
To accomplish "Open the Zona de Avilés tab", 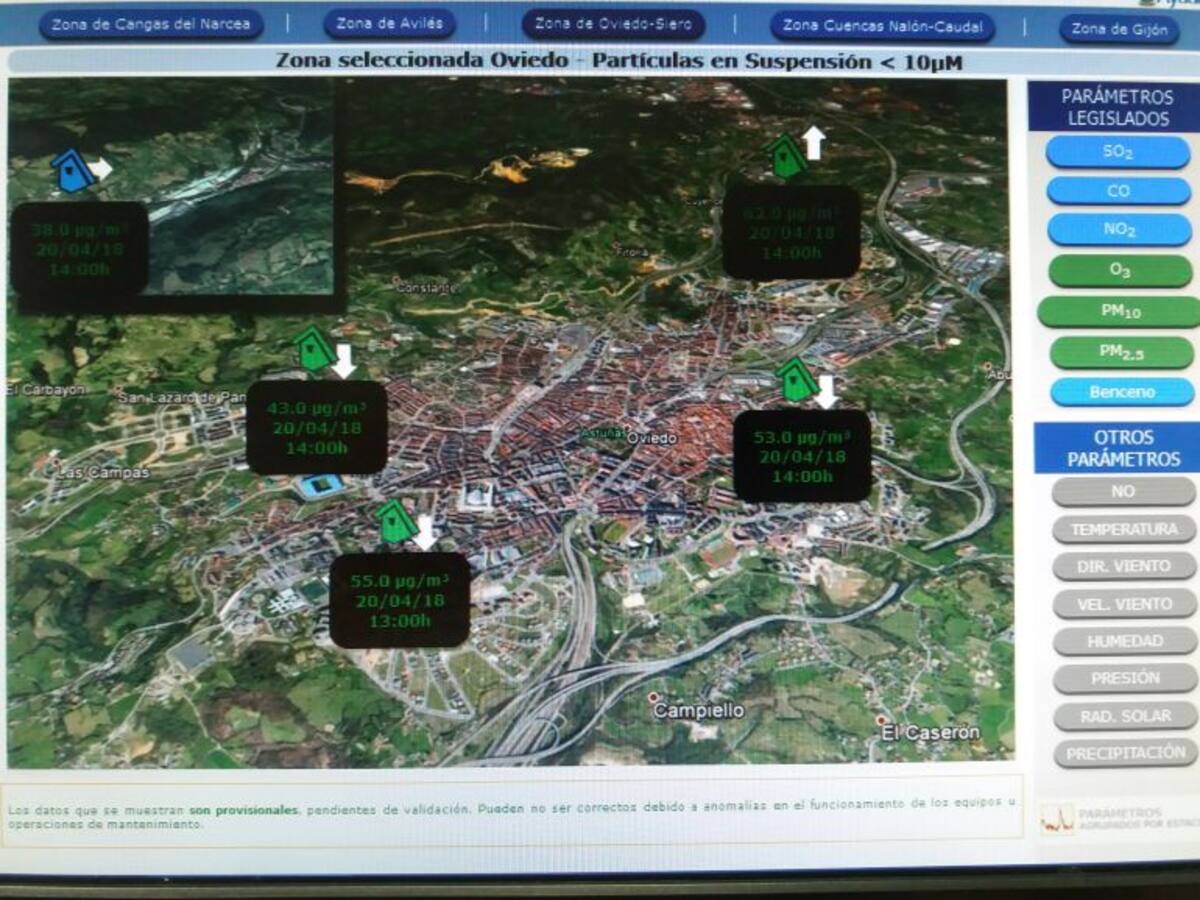I will click(x=389, y=24).
